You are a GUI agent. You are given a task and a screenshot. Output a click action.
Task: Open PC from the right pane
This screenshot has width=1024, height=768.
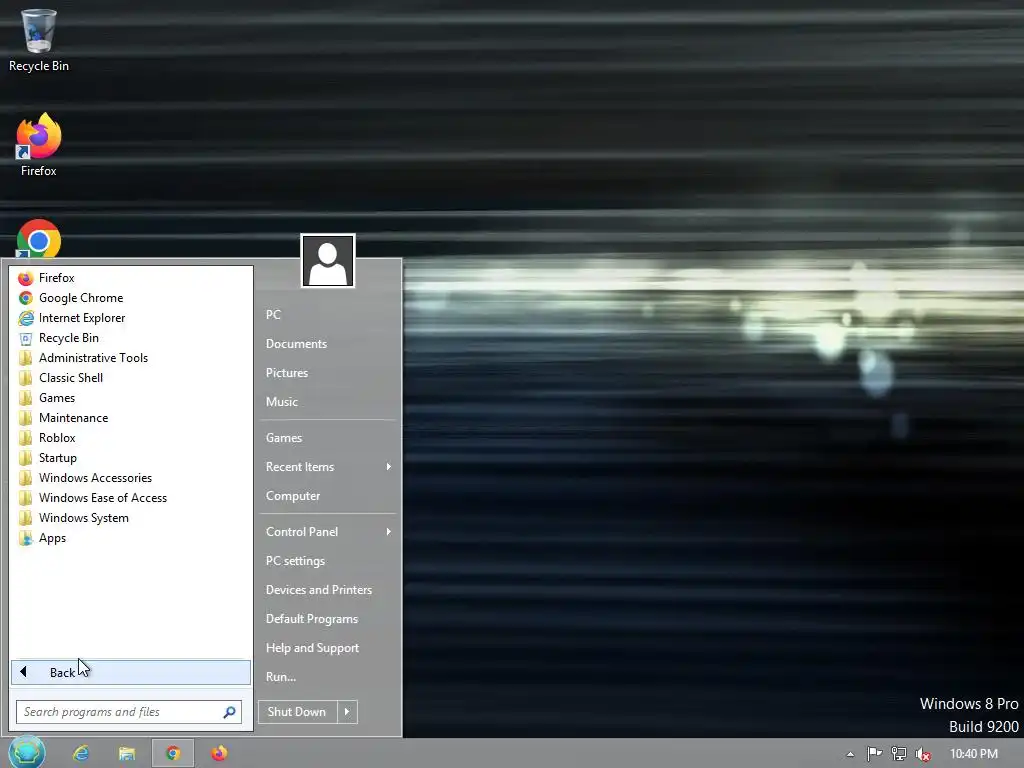tap(328, 315)
